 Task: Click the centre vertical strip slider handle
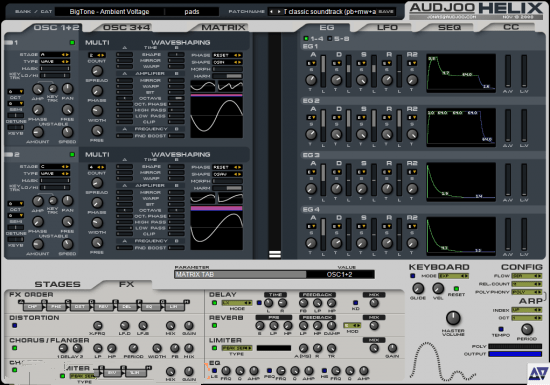coord(275,254)
